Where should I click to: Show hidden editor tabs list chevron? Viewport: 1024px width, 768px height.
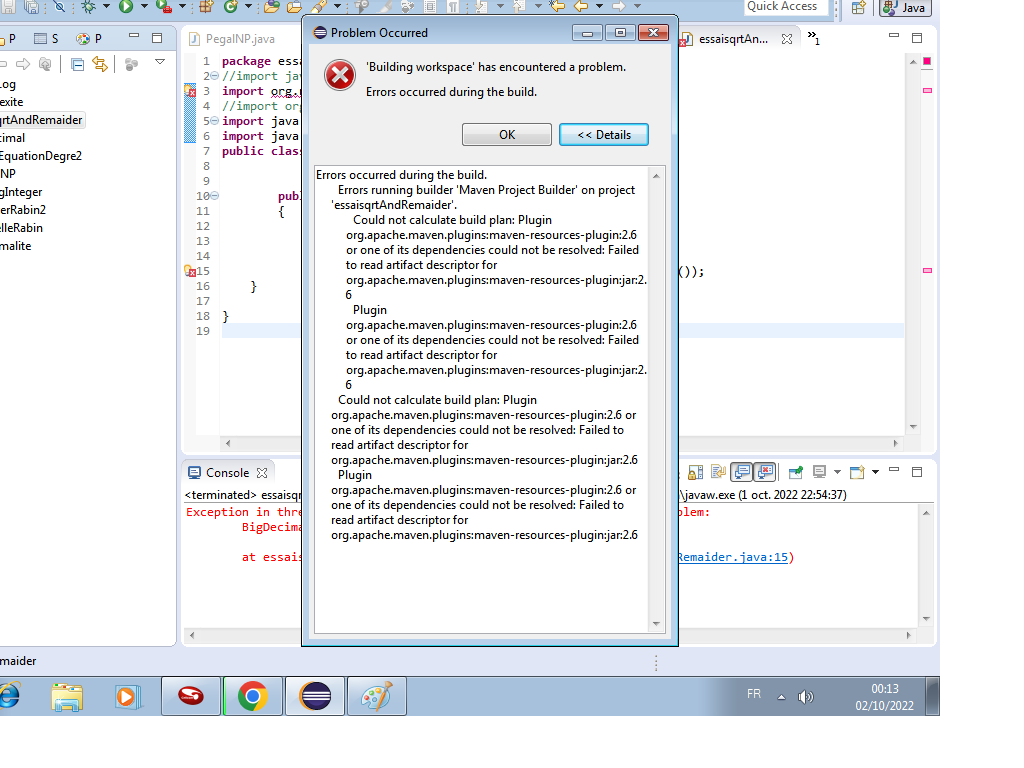pyautogui.click(x=813, y=37)
